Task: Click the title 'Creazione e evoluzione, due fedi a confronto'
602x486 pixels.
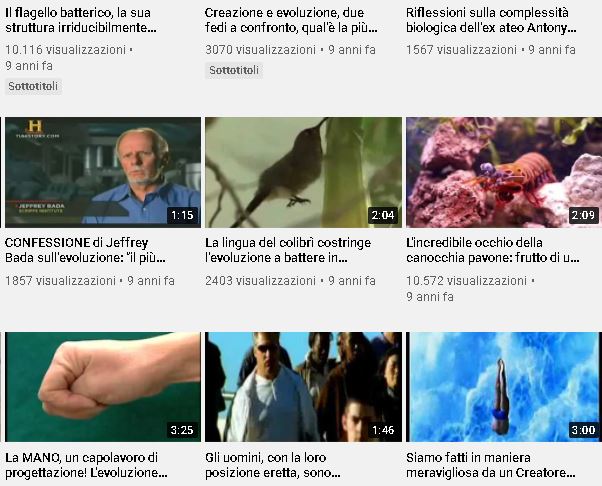Action: tap(291, 20)
